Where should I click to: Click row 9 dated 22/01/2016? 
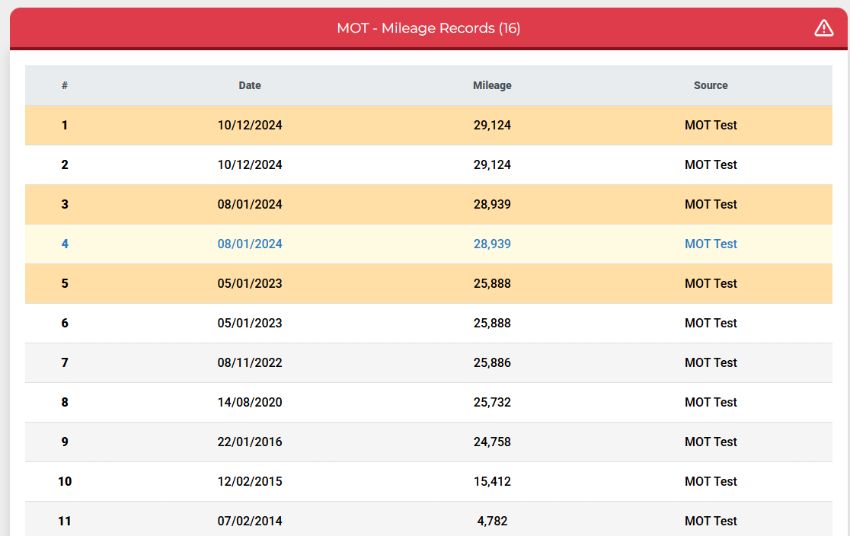pos(428,442)
